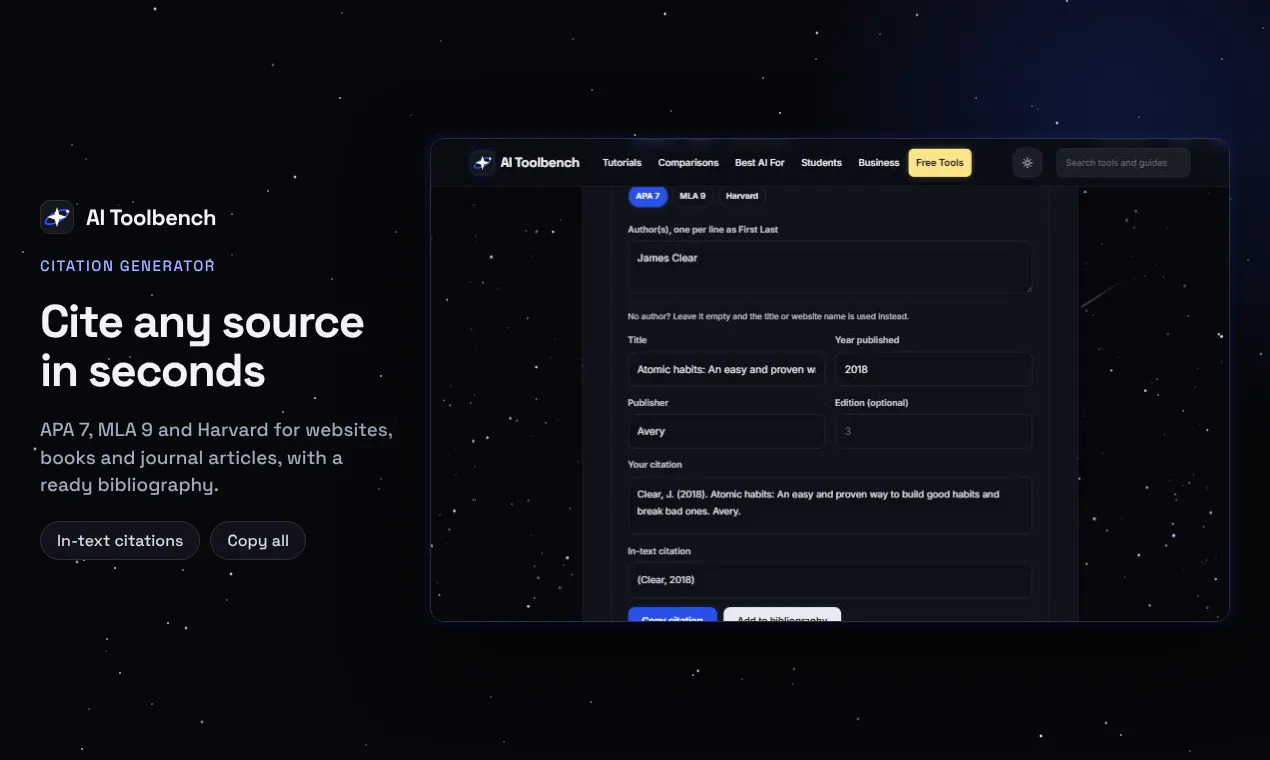Click the Copy citation button
The image size is (1270, 760).
coord(672,615)
